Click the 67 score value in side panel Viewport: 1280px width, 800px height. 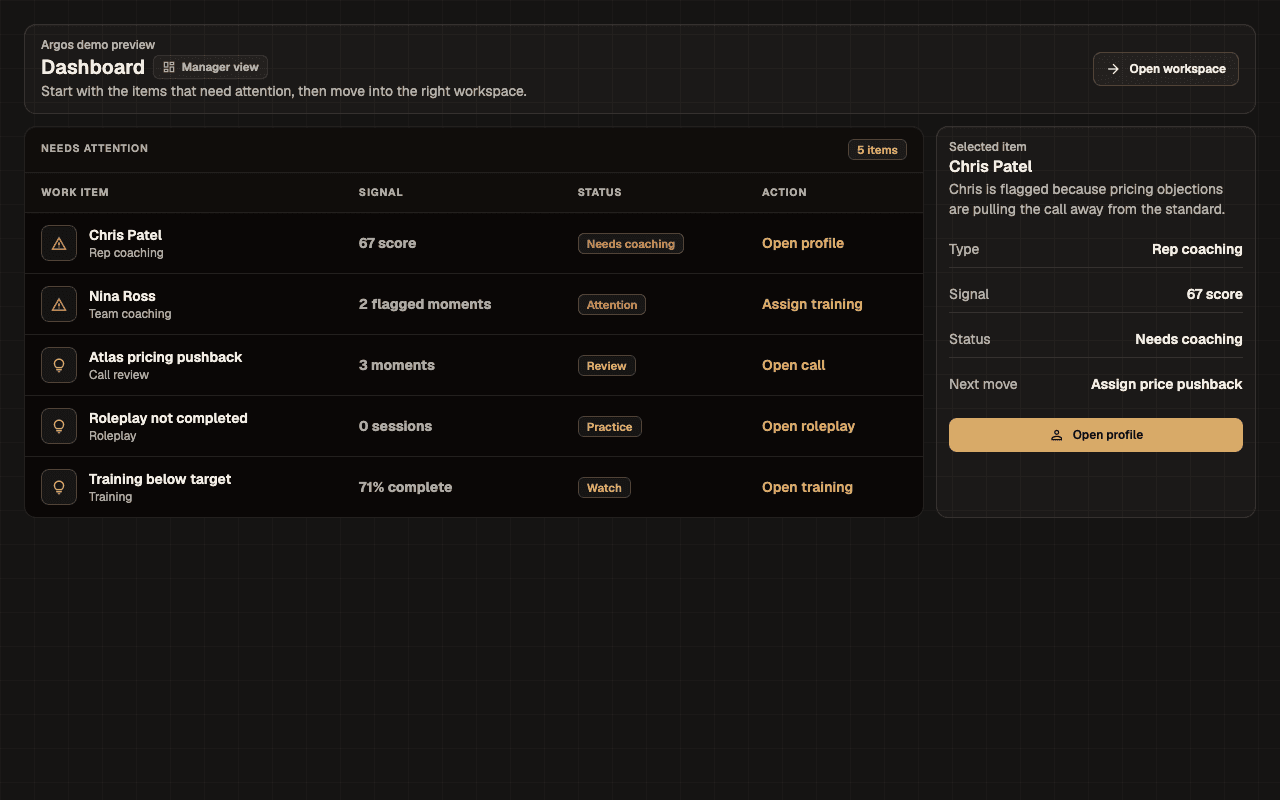(x=1214, y=294)
